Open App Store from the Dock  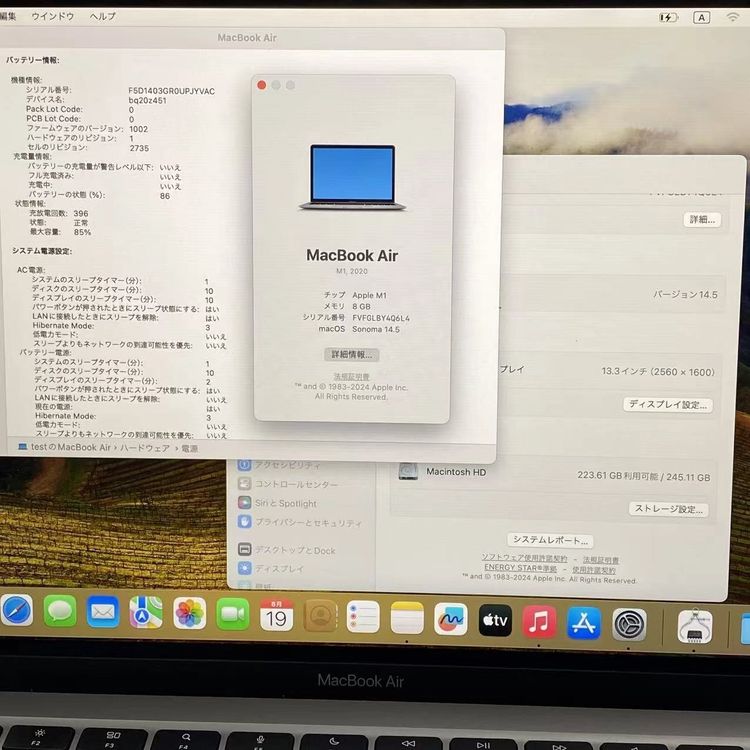coord(584,623)
